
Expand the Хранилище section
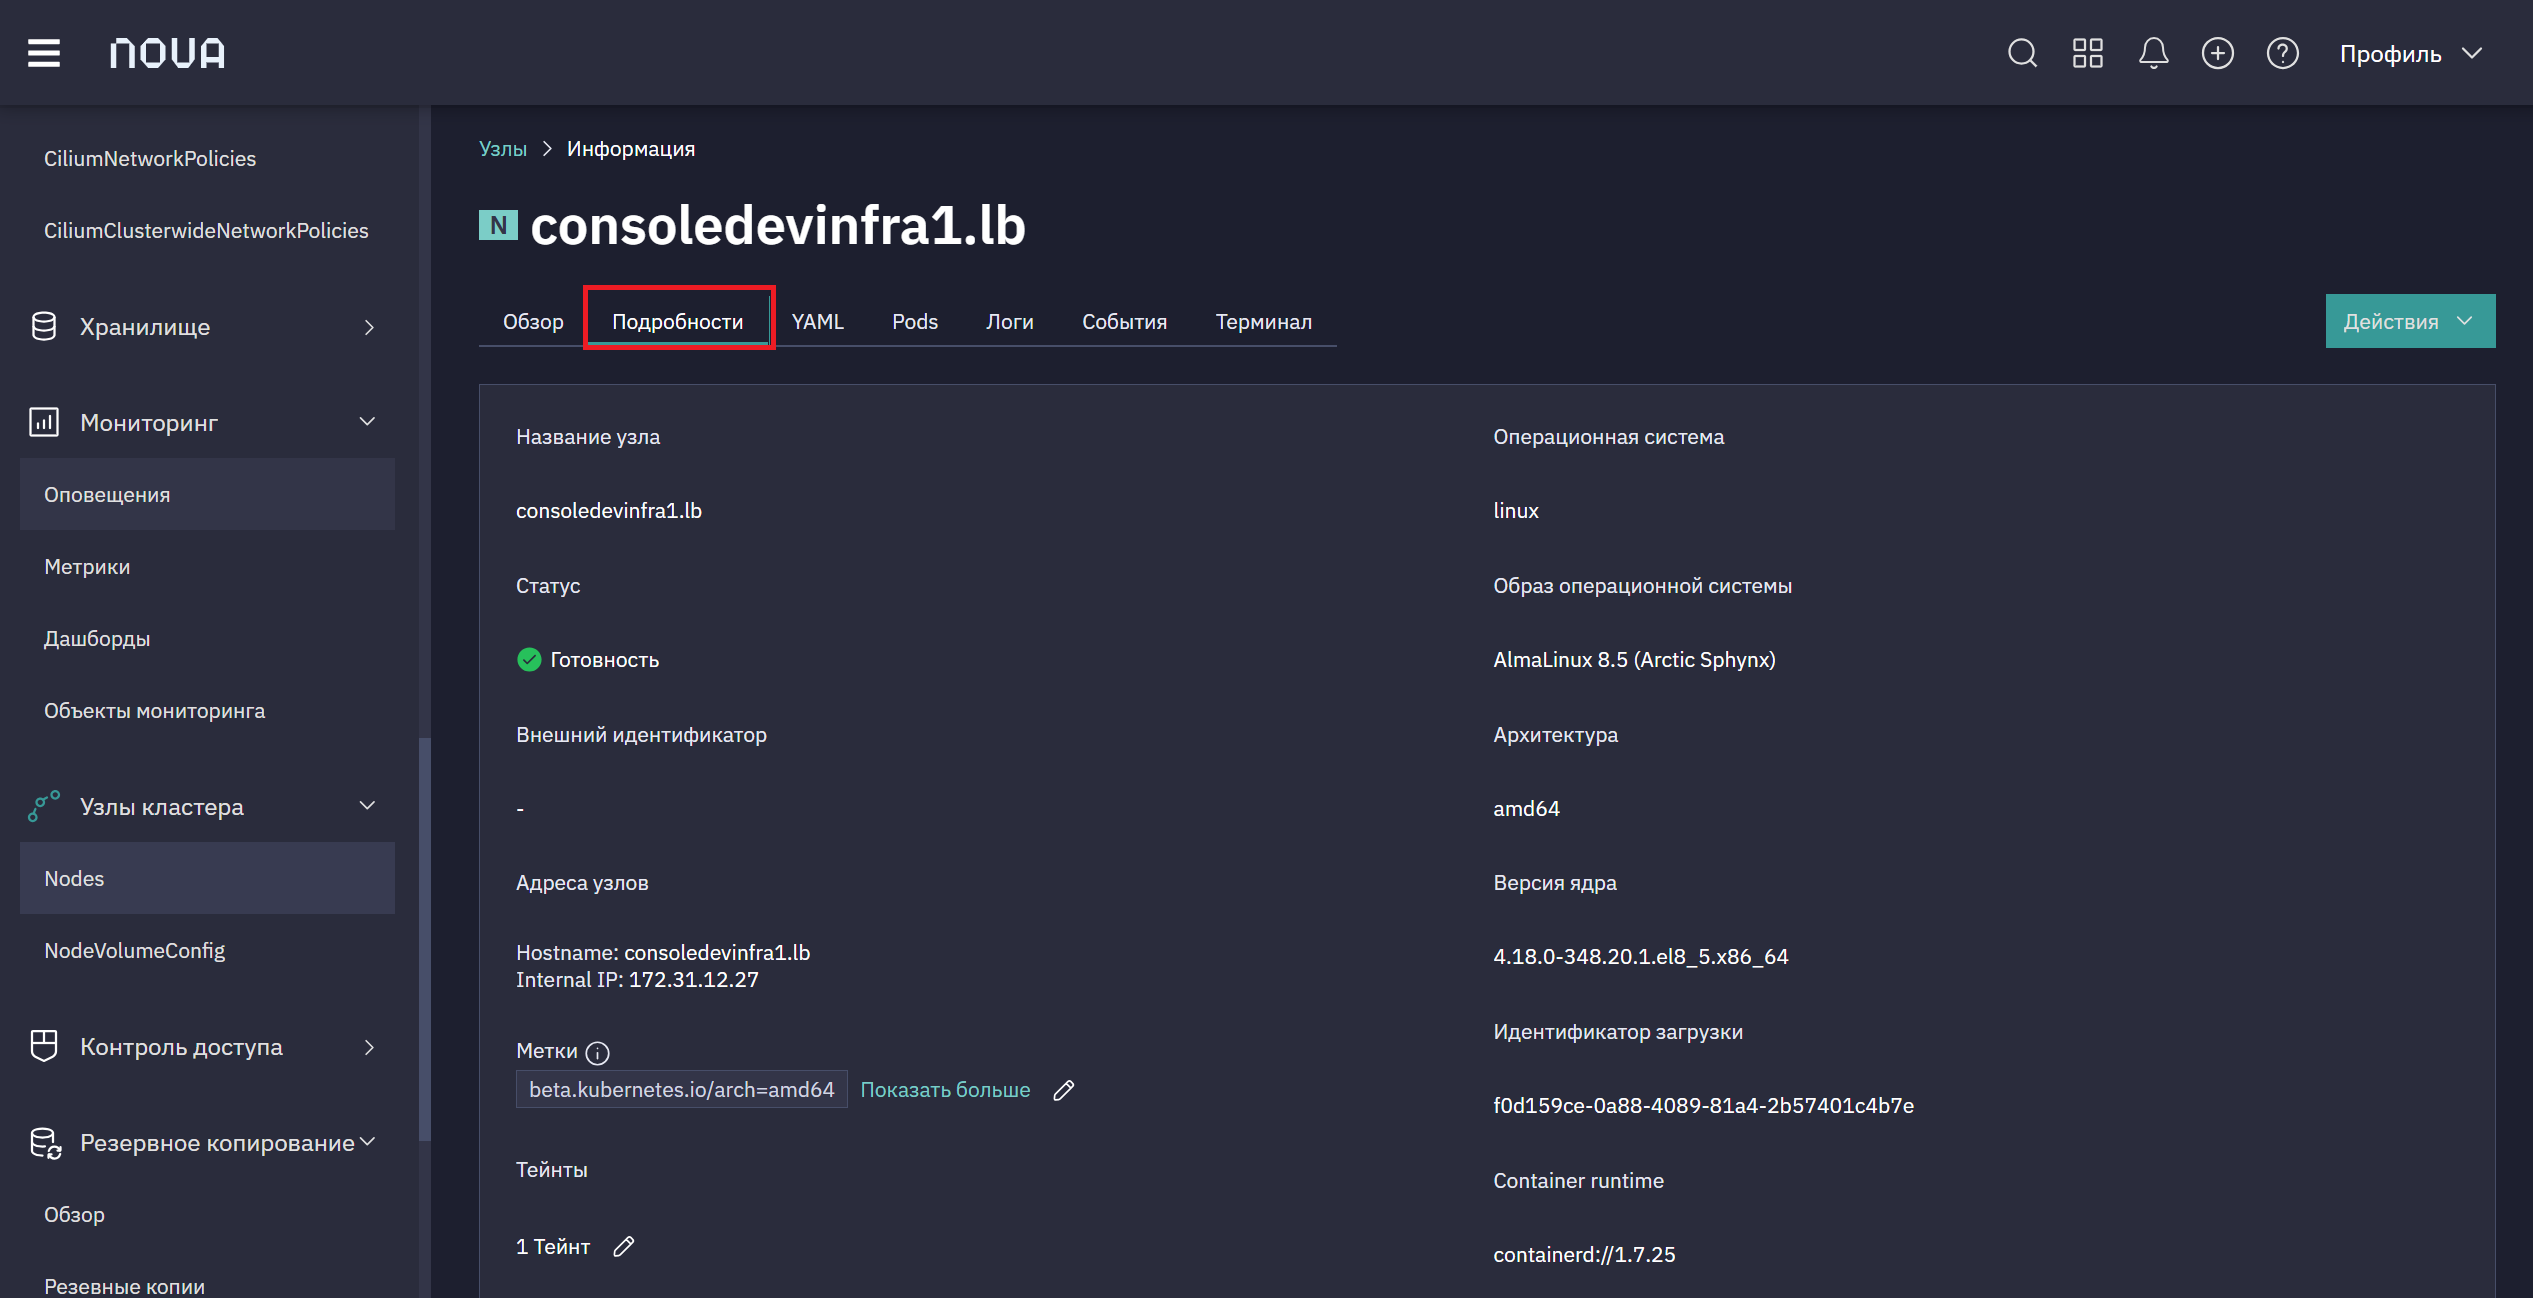[x=207, y=326]
